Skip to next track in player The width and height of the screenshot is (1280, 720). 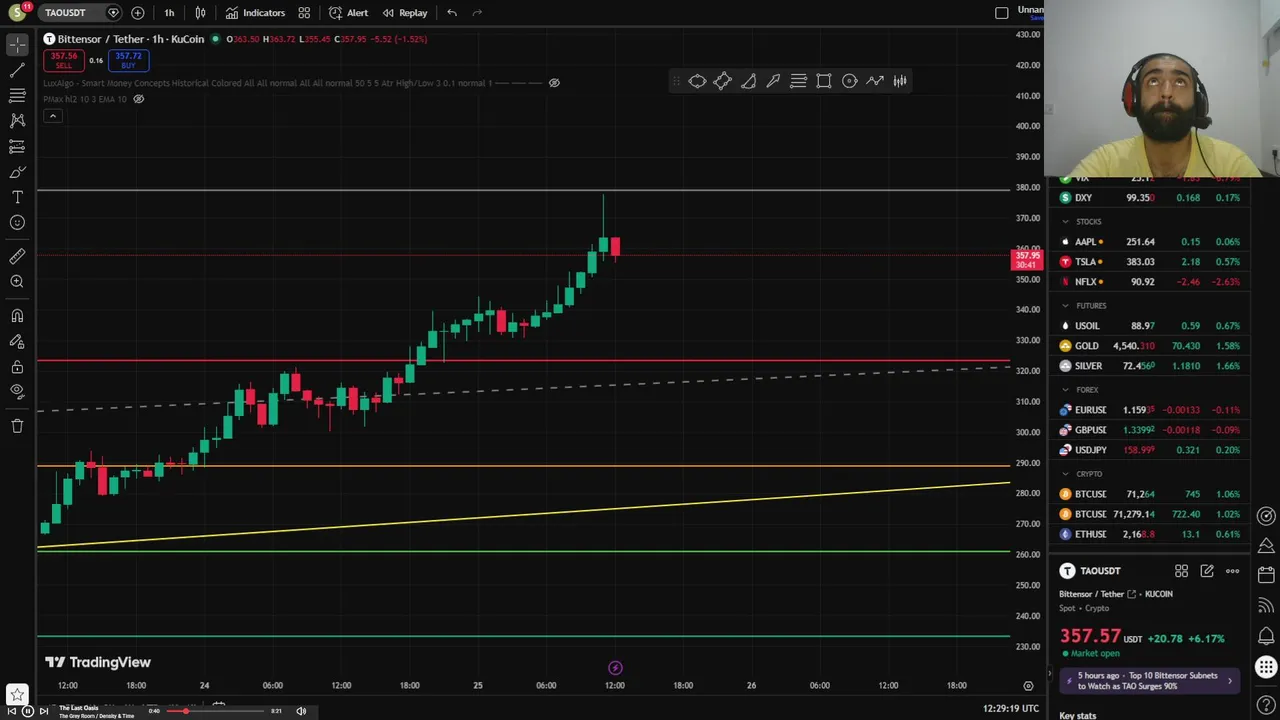43,711
